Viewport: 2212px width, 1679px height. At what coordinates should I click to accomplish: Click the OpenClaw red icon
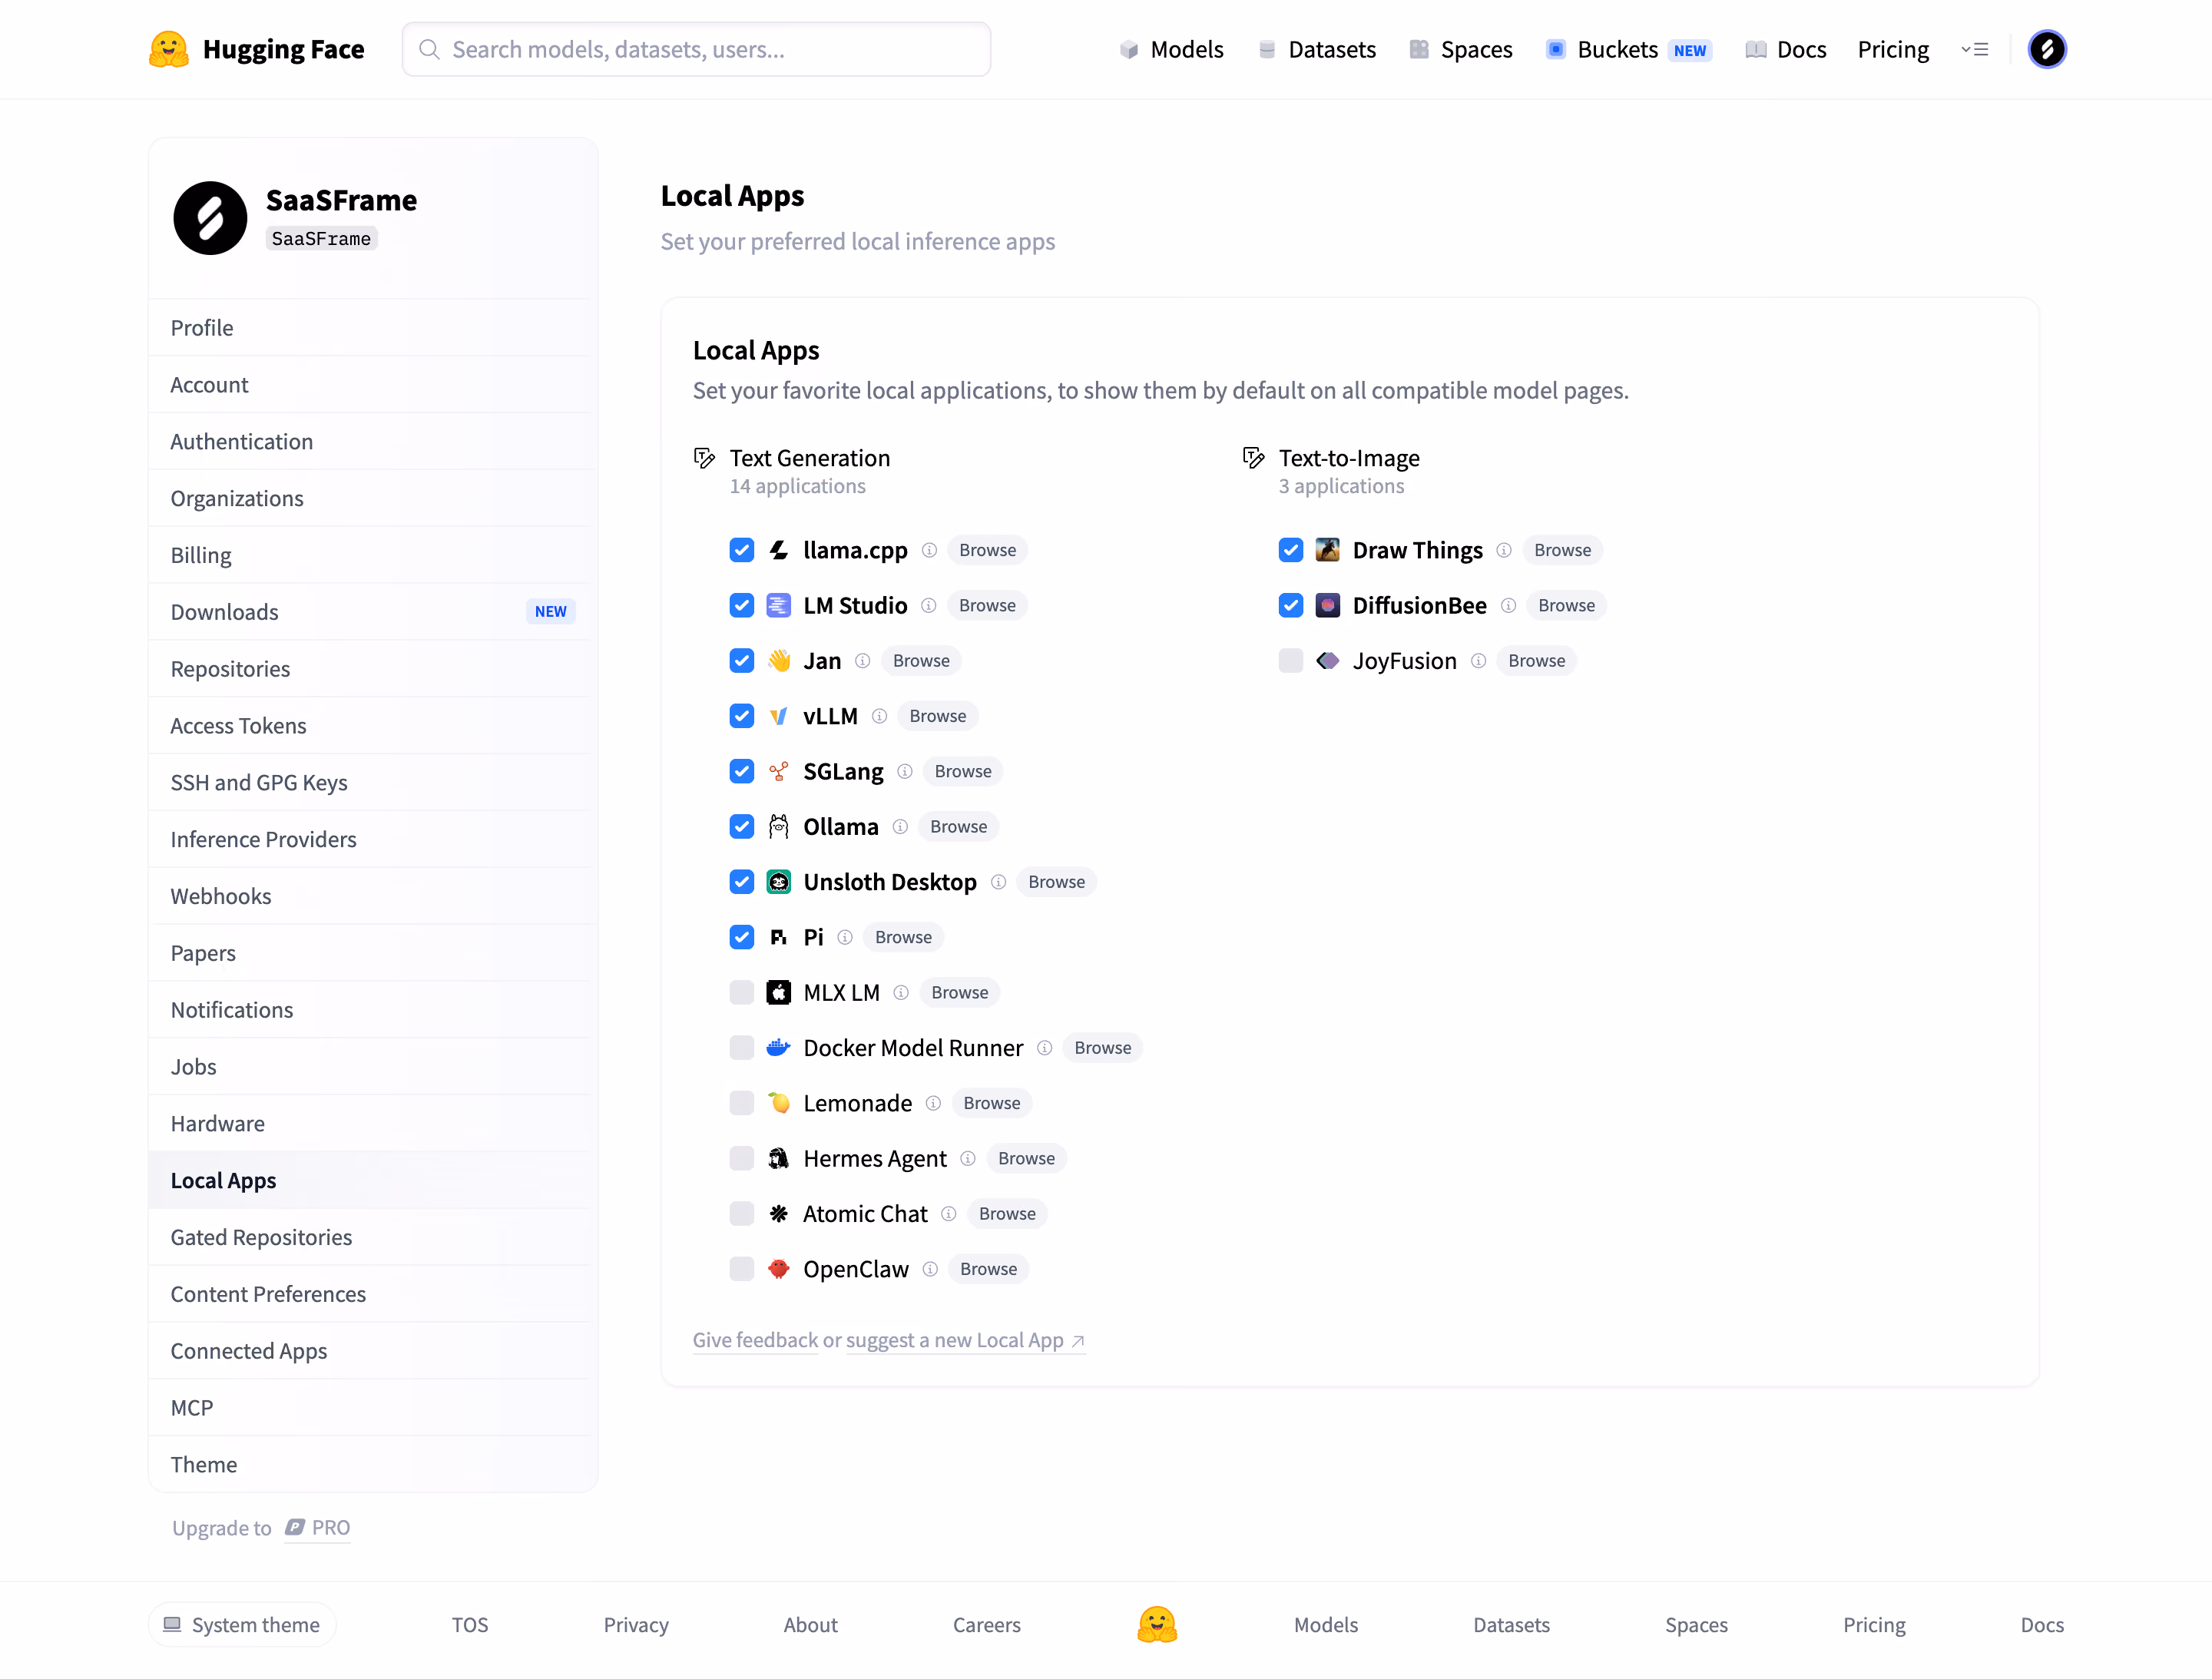[x=778, y=1269]
